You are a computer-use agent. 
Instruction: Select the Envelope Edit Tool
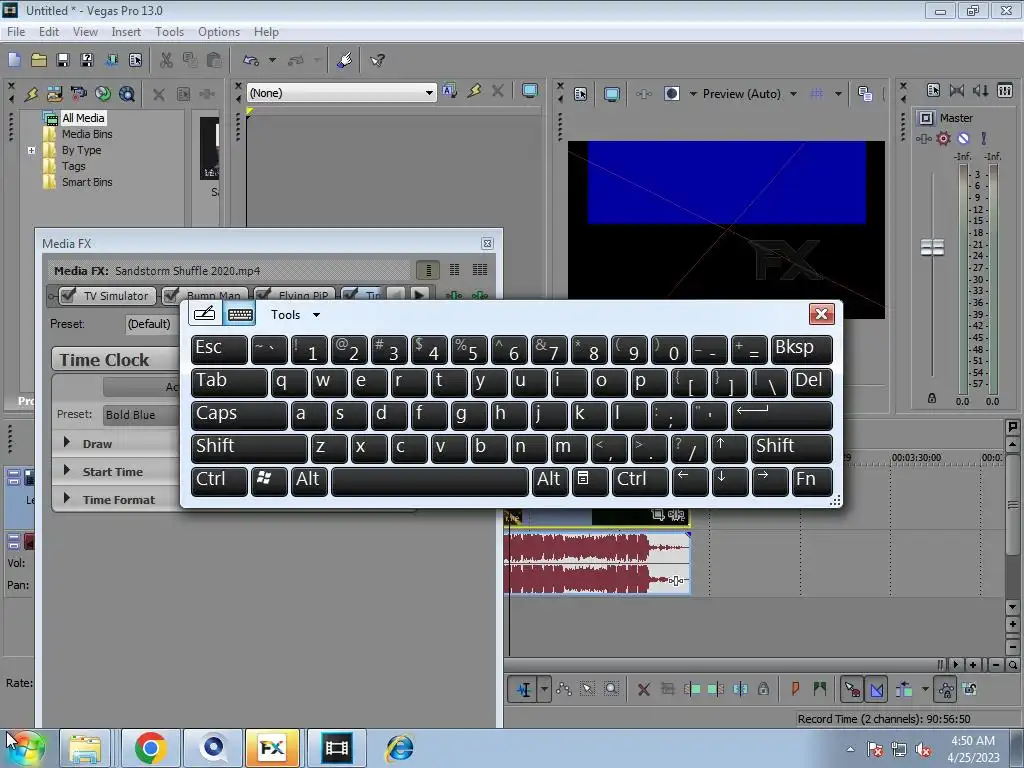pos(564,689)
